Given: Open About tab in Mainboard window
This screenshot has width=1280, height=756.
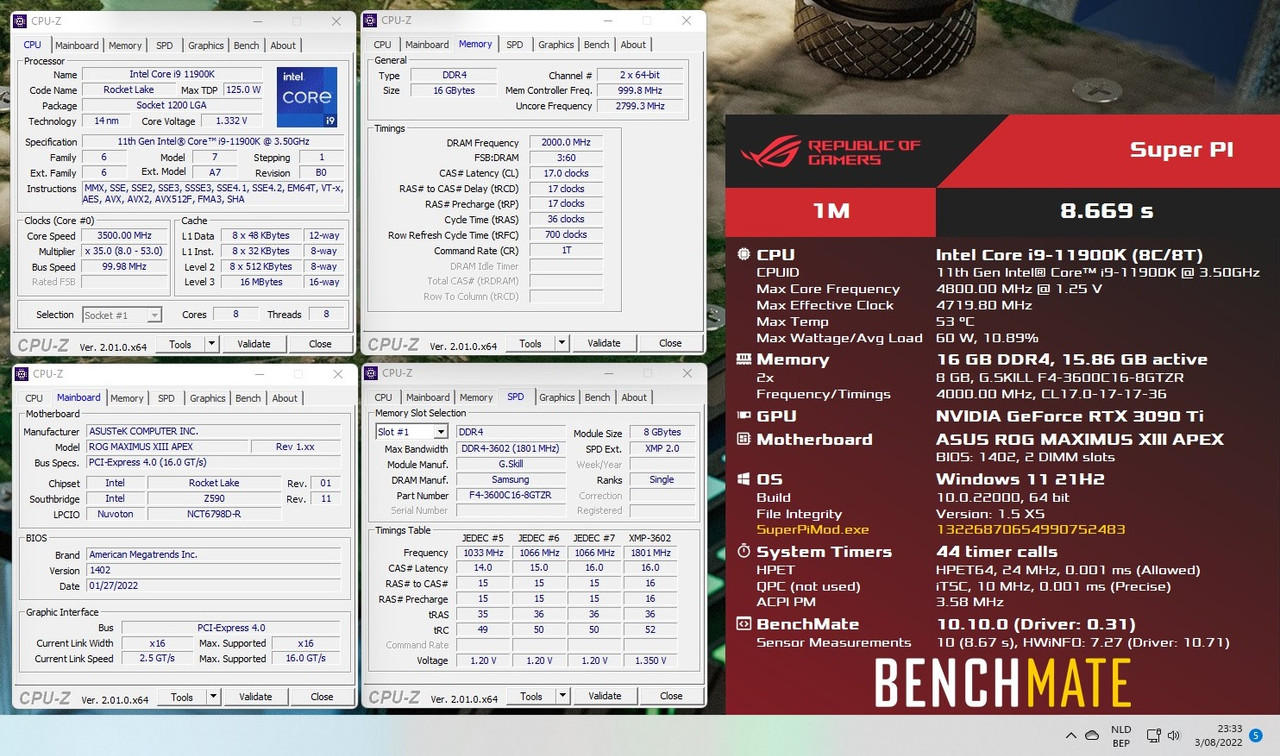Looking at the screenshot, I should pyautogui.click(x=285, y=398).
